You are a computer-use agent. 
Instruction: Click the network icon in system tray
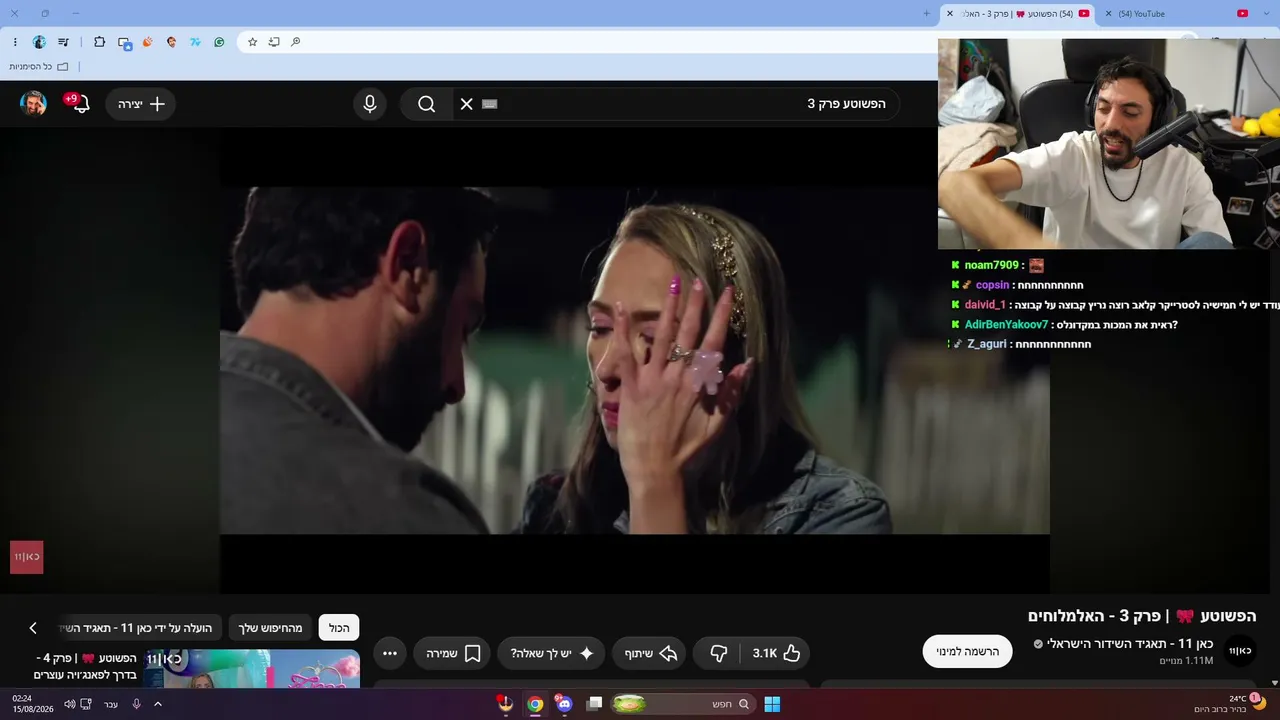[87, 704]
